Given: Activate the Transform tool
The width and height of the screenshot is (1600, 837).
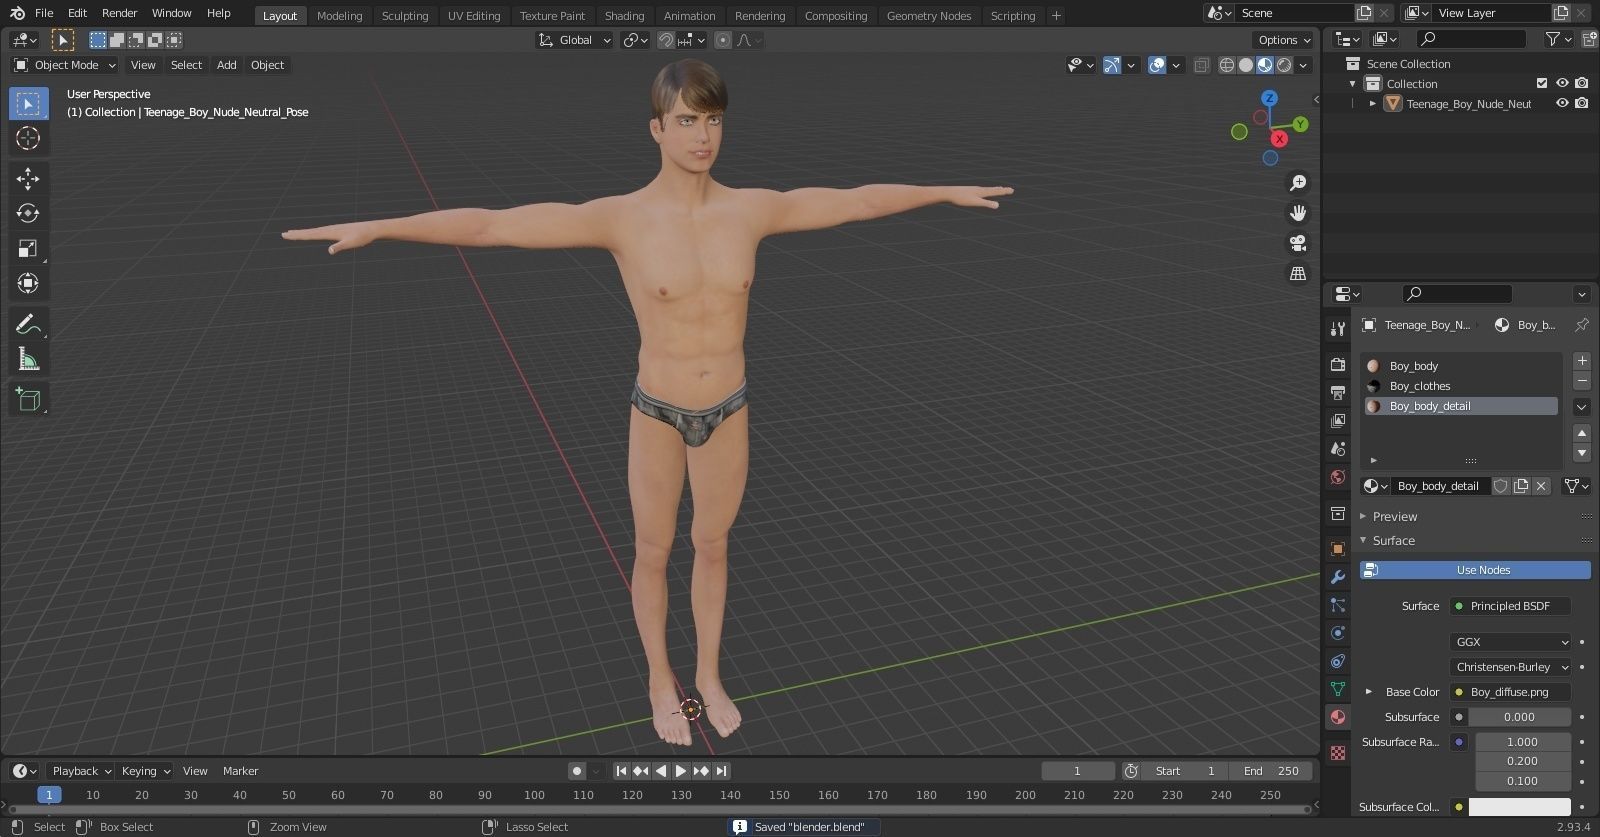Looking at the screenshot, I should pos(28,283).
